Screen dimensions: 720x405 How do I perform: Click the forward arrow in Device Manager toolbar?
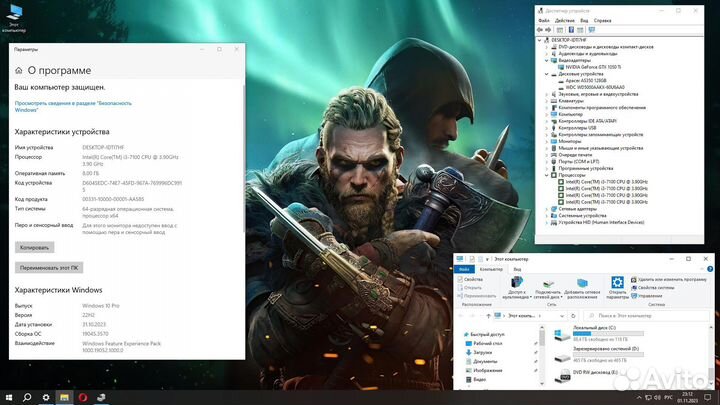point(548,30)
